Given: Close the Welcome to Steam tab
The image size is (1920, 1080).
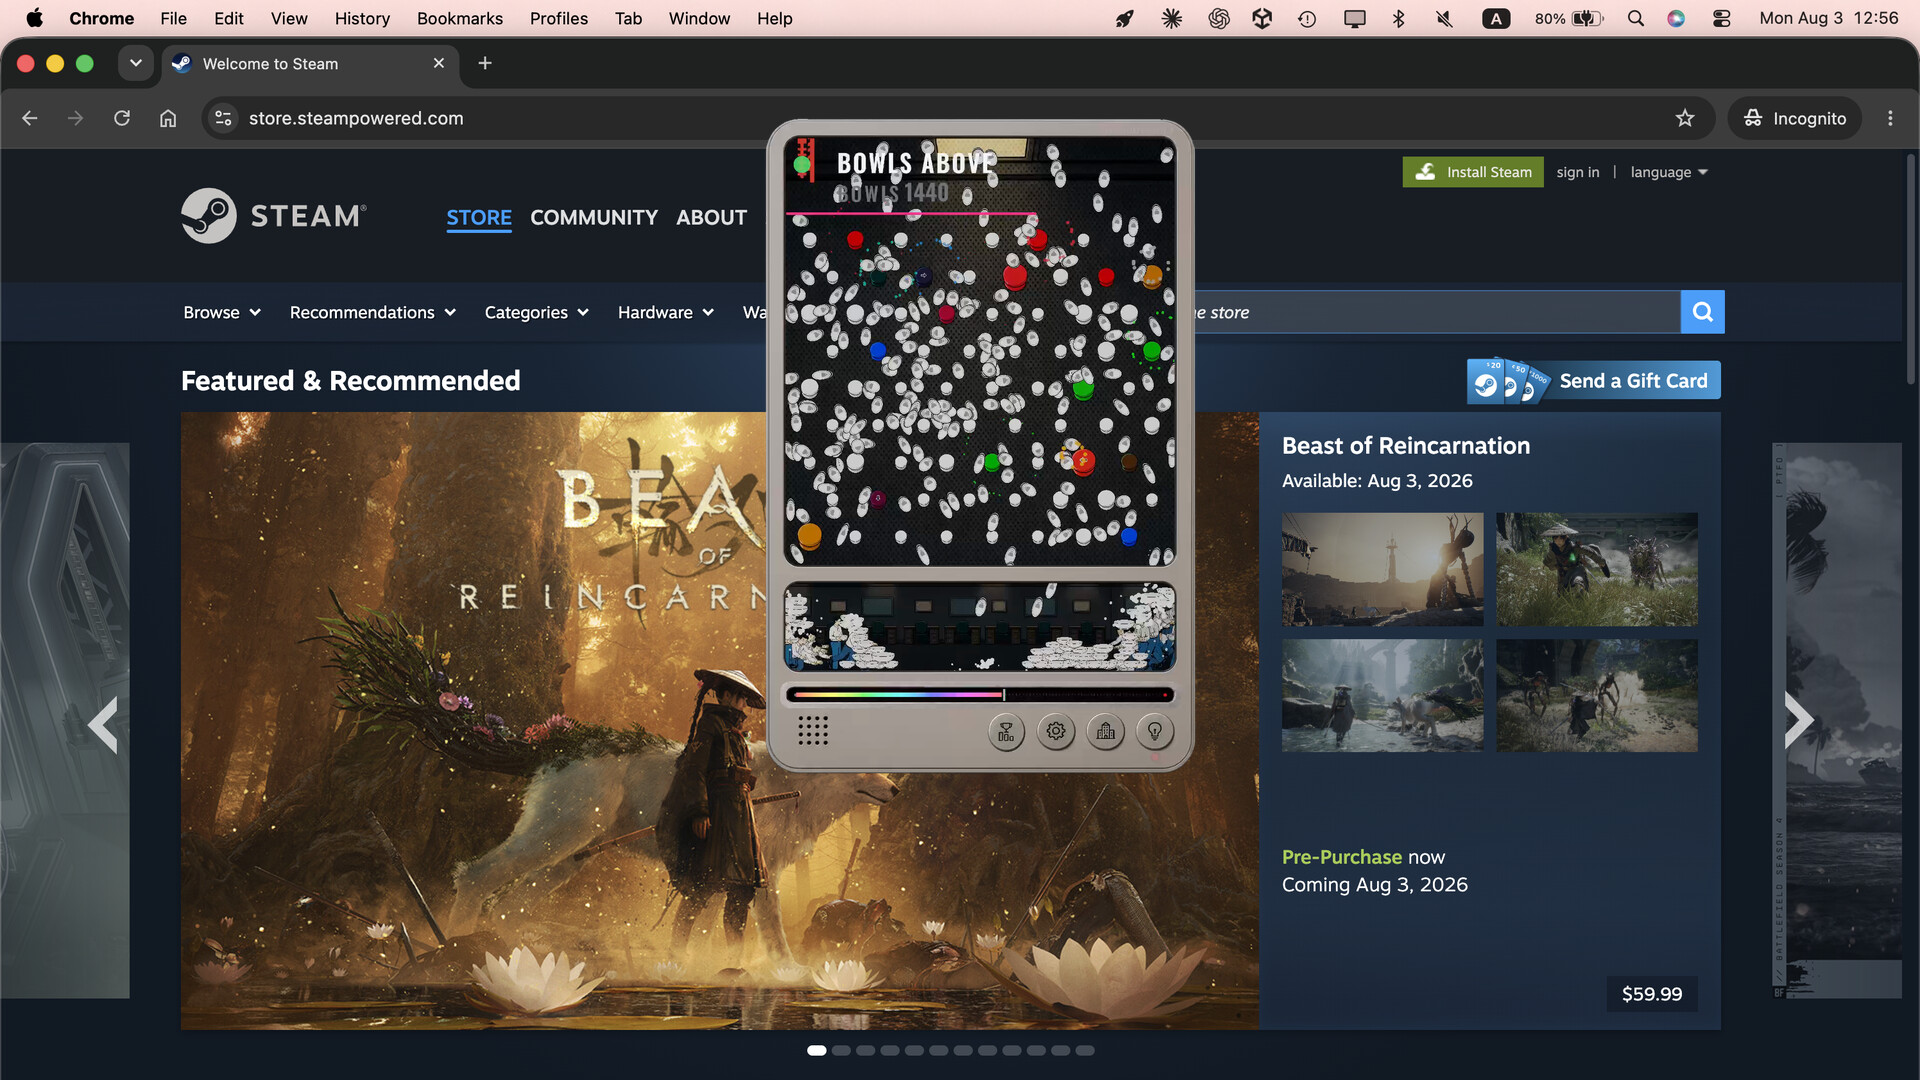Looking at the screenshot, I should 438,63.
